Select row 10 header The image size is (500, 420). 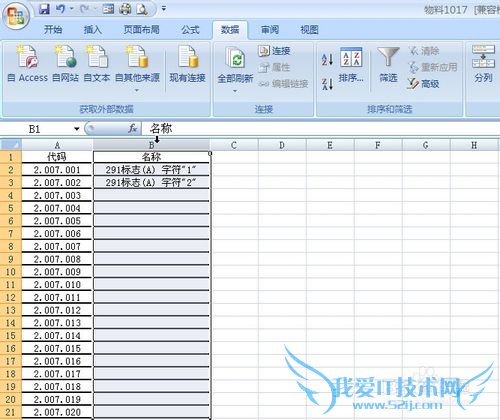click(x=11, y=272)
